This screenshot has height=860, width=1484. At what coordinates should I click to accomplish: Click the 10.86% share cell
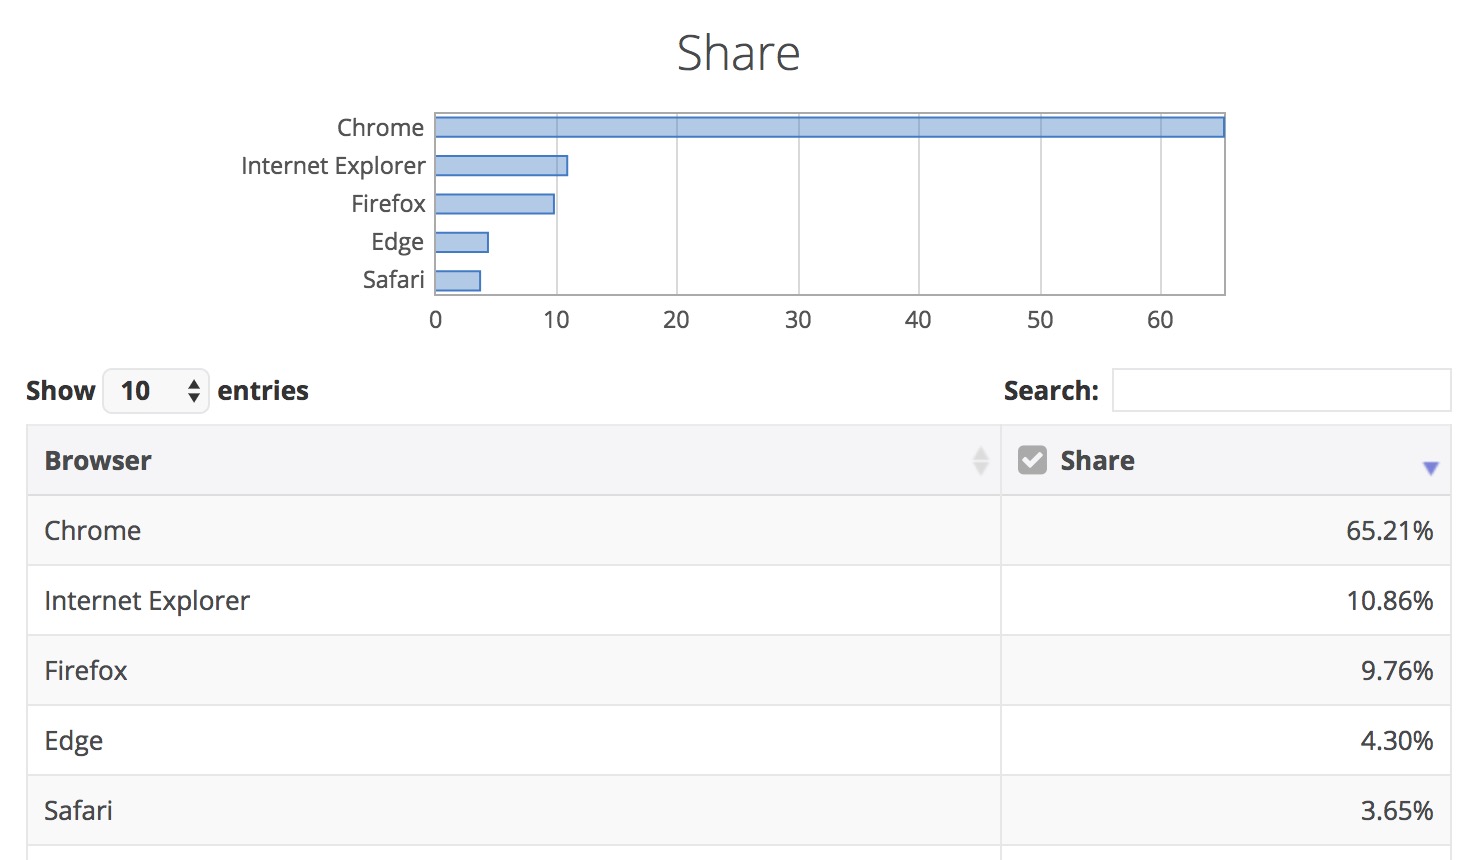click(x=1389, y=601)
